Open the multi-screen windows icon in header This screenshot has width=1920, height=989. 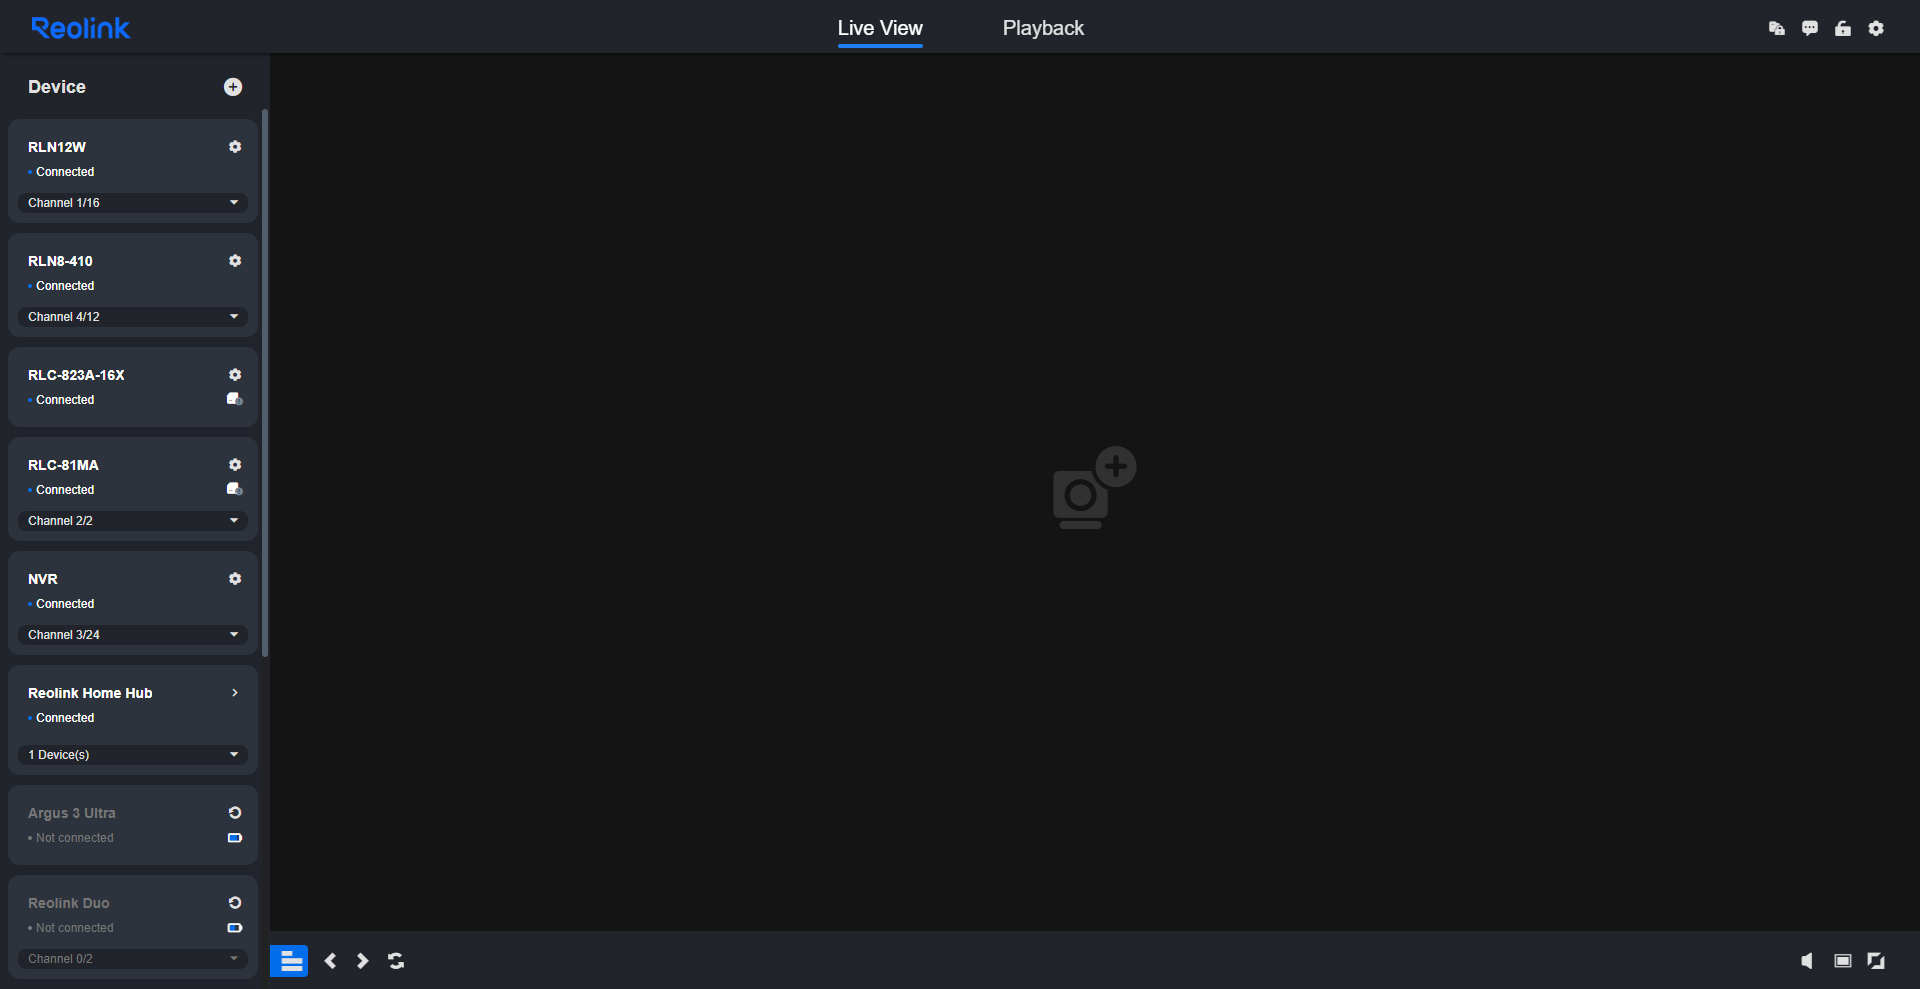point(1777,29)
